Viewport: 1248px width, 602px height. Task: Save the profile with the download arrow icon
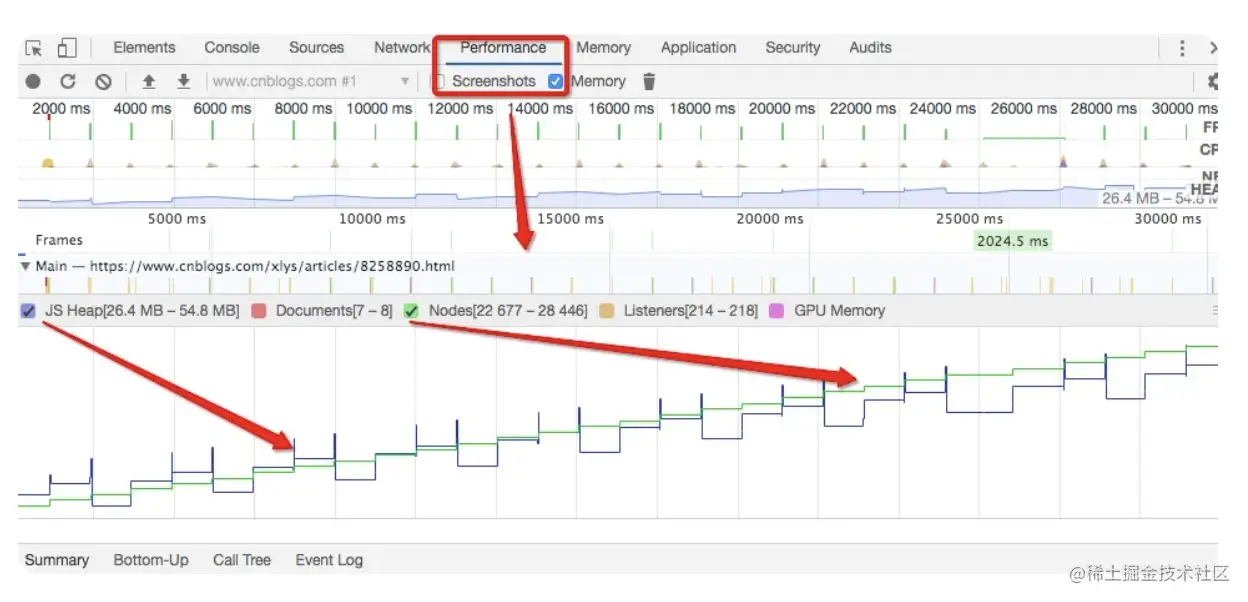pos(183,82)
